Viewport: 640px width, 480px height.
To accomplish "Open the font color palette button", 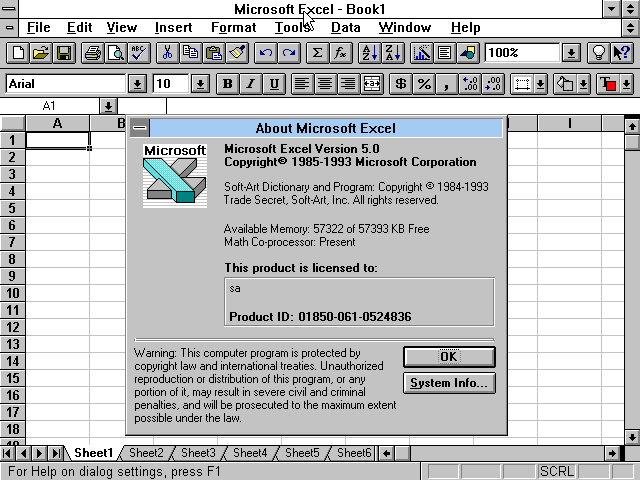I will [627, 84].
